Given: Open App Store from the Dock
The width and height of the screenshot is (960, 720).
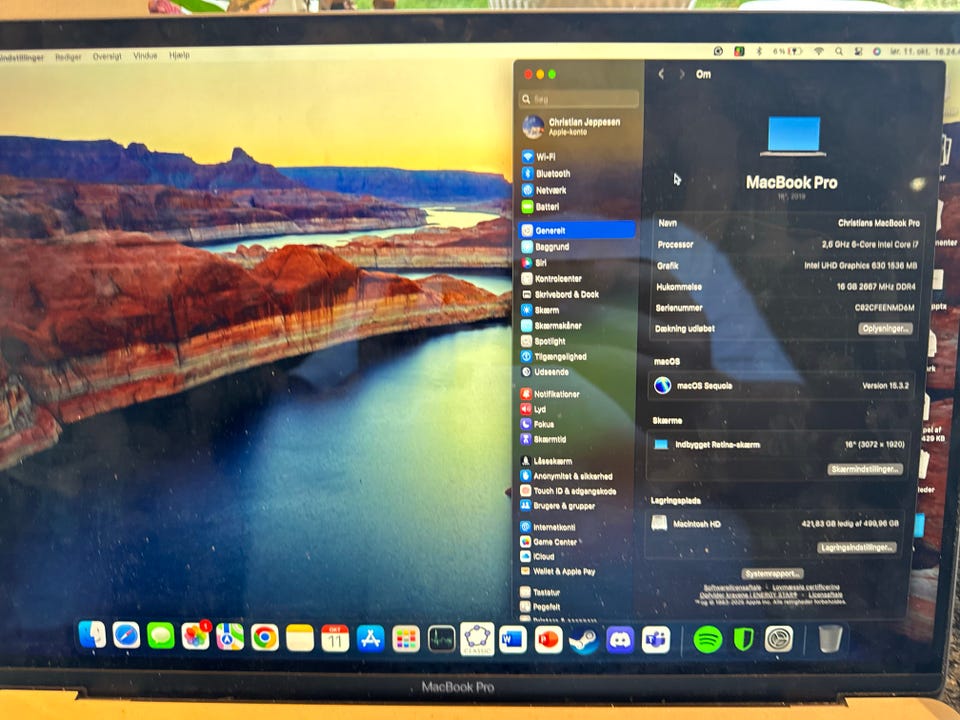Looking at the screenshot, I should click(370, 639).
